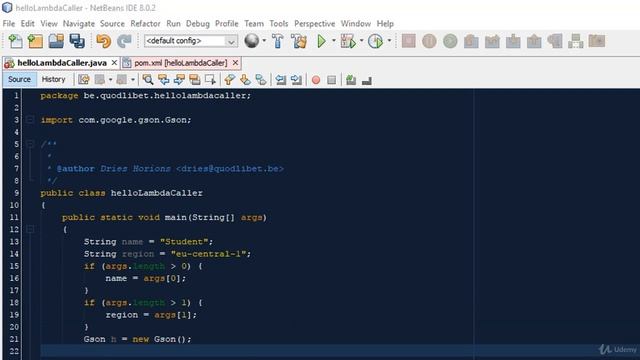This screenshot has width=640, height=360.
Task: Click Find Previous Occurrence icon
Action: click(x=164, y=80)
